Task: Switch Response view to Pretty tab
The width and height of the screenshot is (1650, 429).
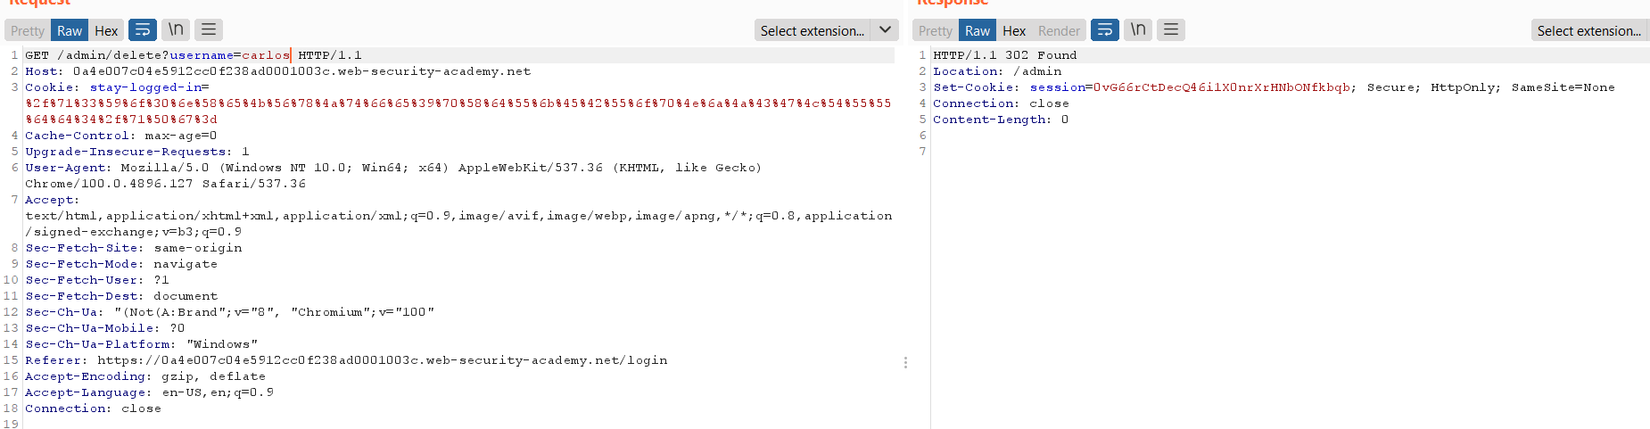Action: [935, 31]
